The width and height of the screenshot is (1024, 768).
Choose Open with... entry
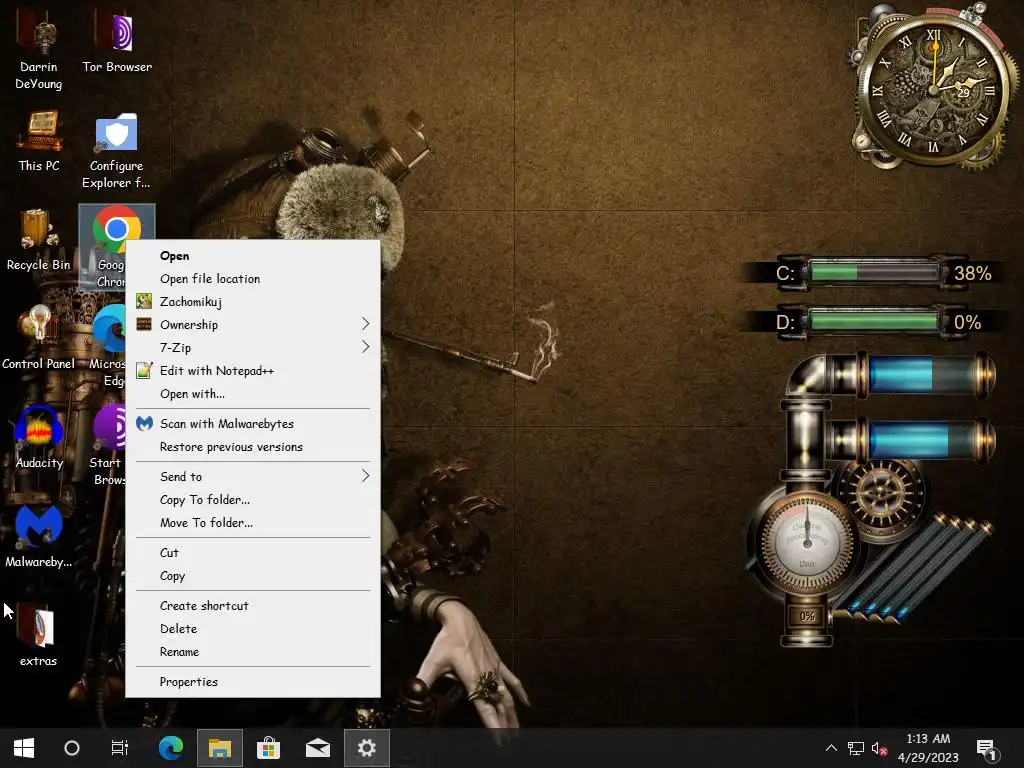[x=253, y=394]
